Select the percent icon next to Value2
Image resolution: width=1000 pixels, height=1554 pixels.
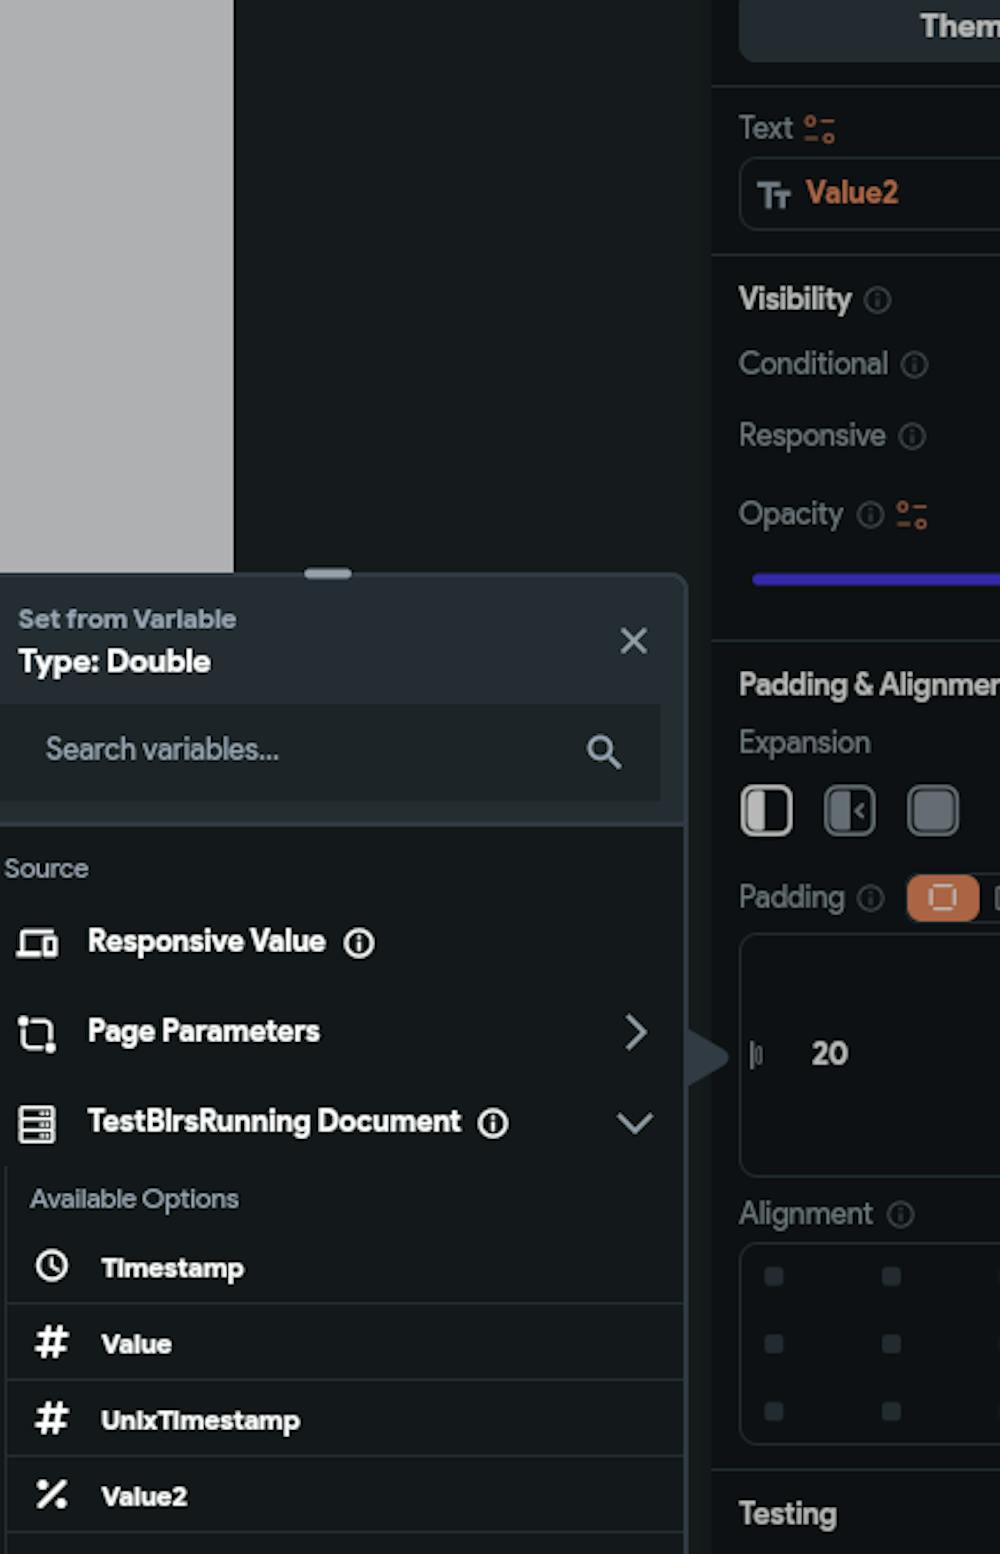pos(49,1495)
